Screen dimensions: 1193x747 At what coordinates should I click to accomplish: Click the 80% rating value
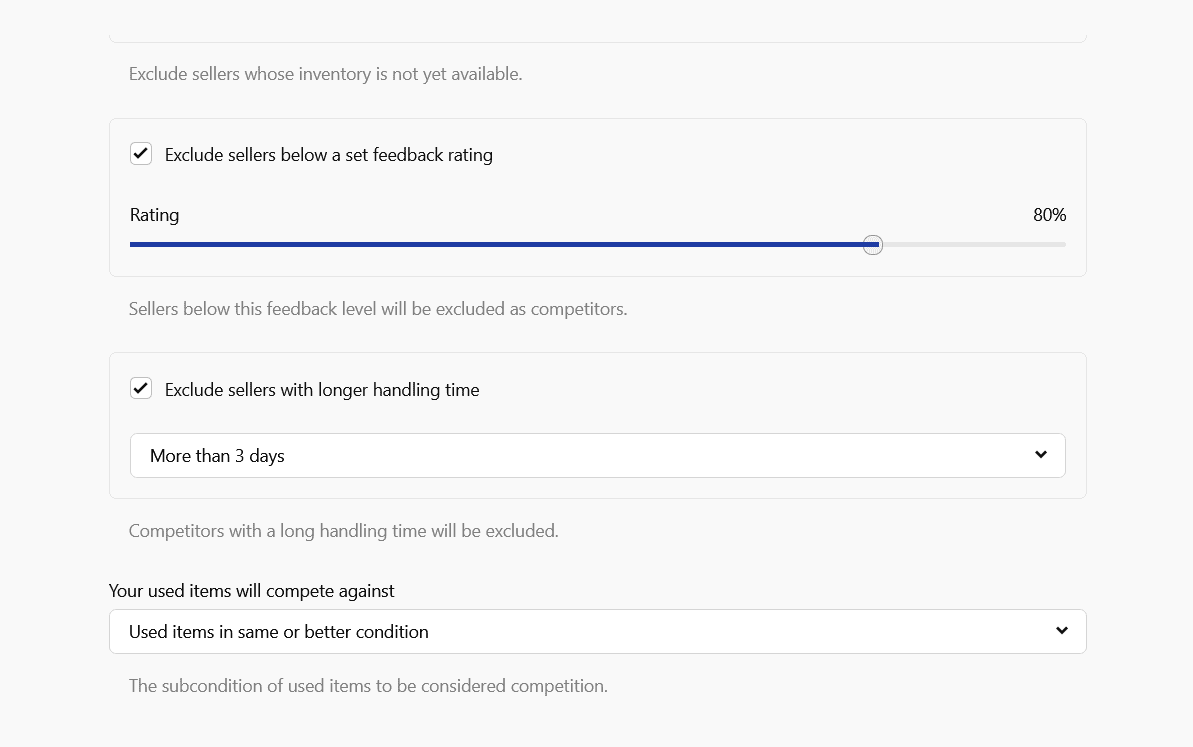pos(1049,215)
